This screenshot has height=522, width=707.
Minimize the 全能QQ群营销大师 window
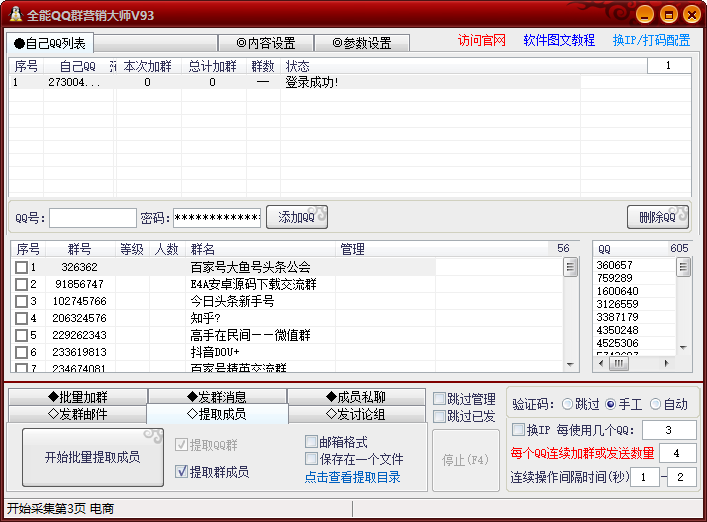(x=645, y=15)
